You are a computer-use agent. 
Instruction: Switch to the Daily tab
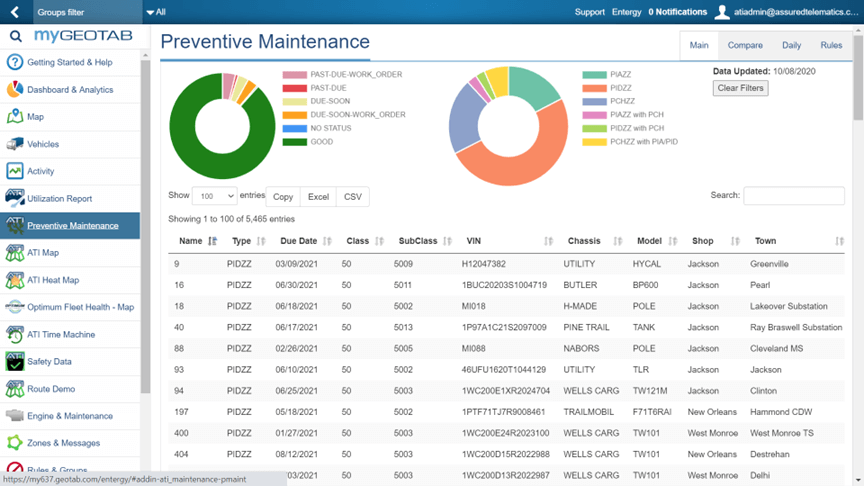coord(791,45)
